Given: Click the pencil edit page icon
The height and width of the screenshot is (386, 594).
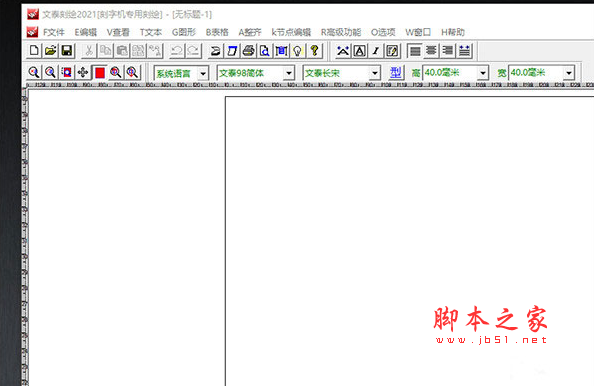Looking at the screenshot, I should [392, 50].
